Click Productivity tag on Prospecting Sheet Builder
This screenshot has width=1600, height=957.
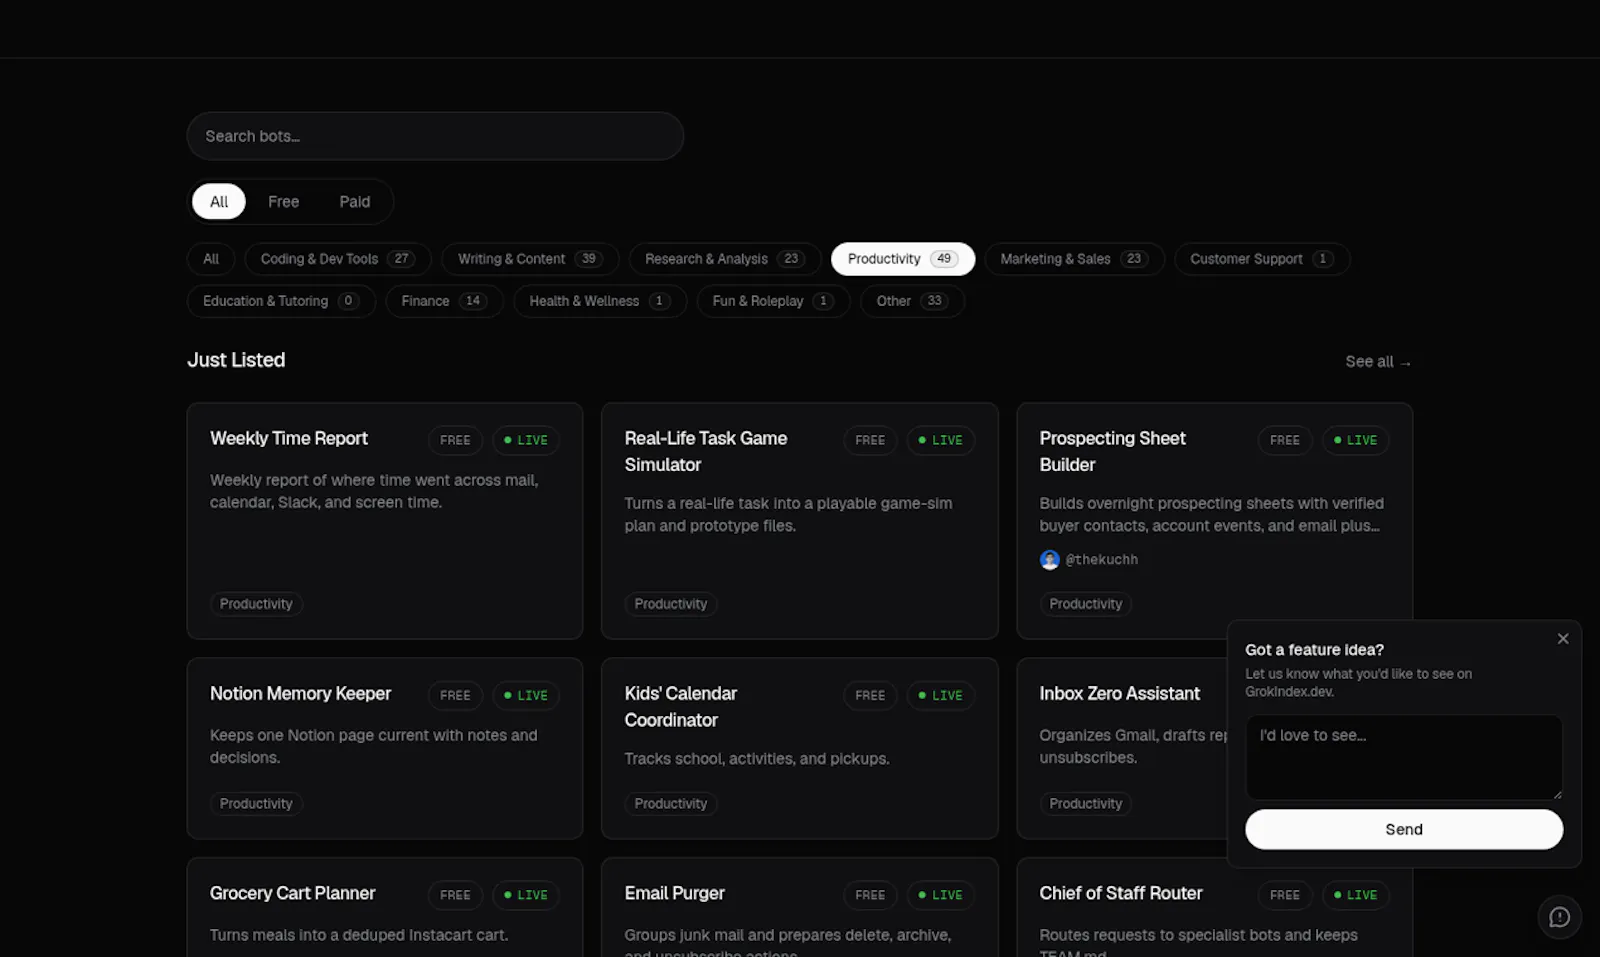1086,604
